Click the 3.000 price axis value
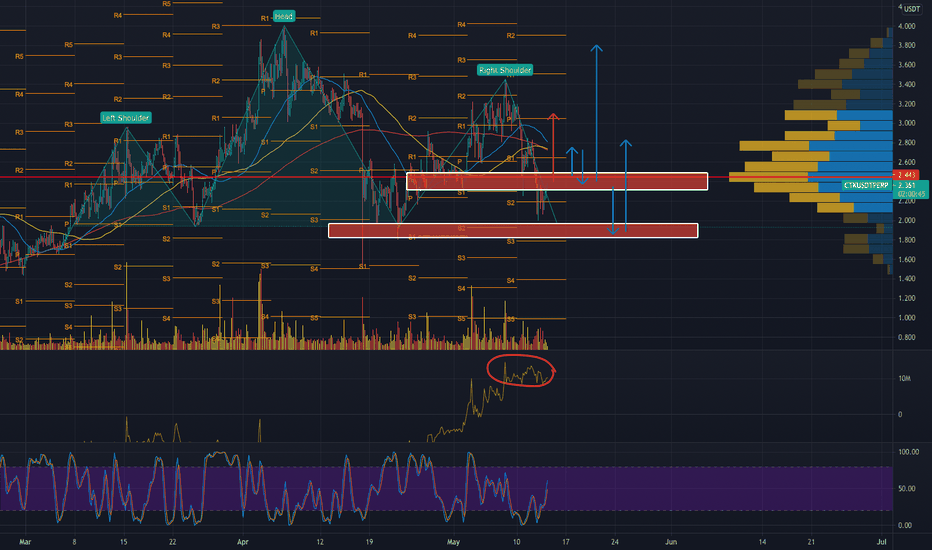 click(906, 123)
